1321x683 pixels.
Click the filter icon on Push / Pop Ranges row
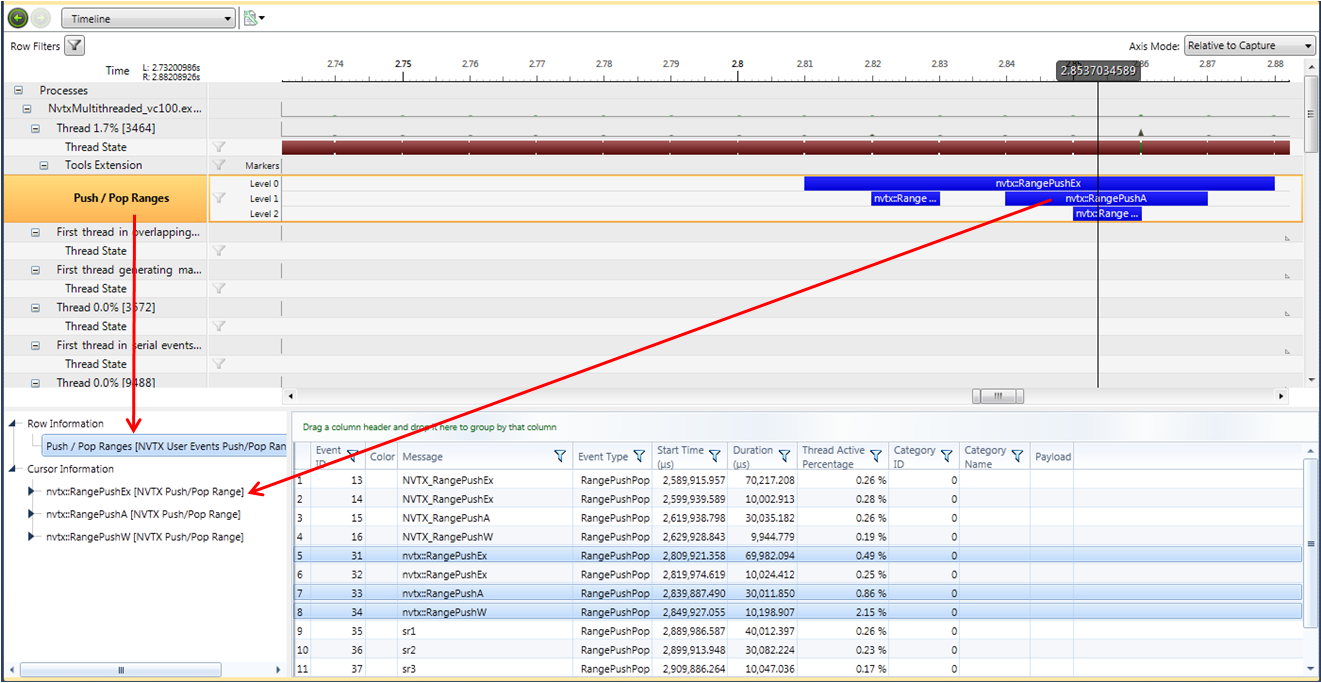point(220,198)
